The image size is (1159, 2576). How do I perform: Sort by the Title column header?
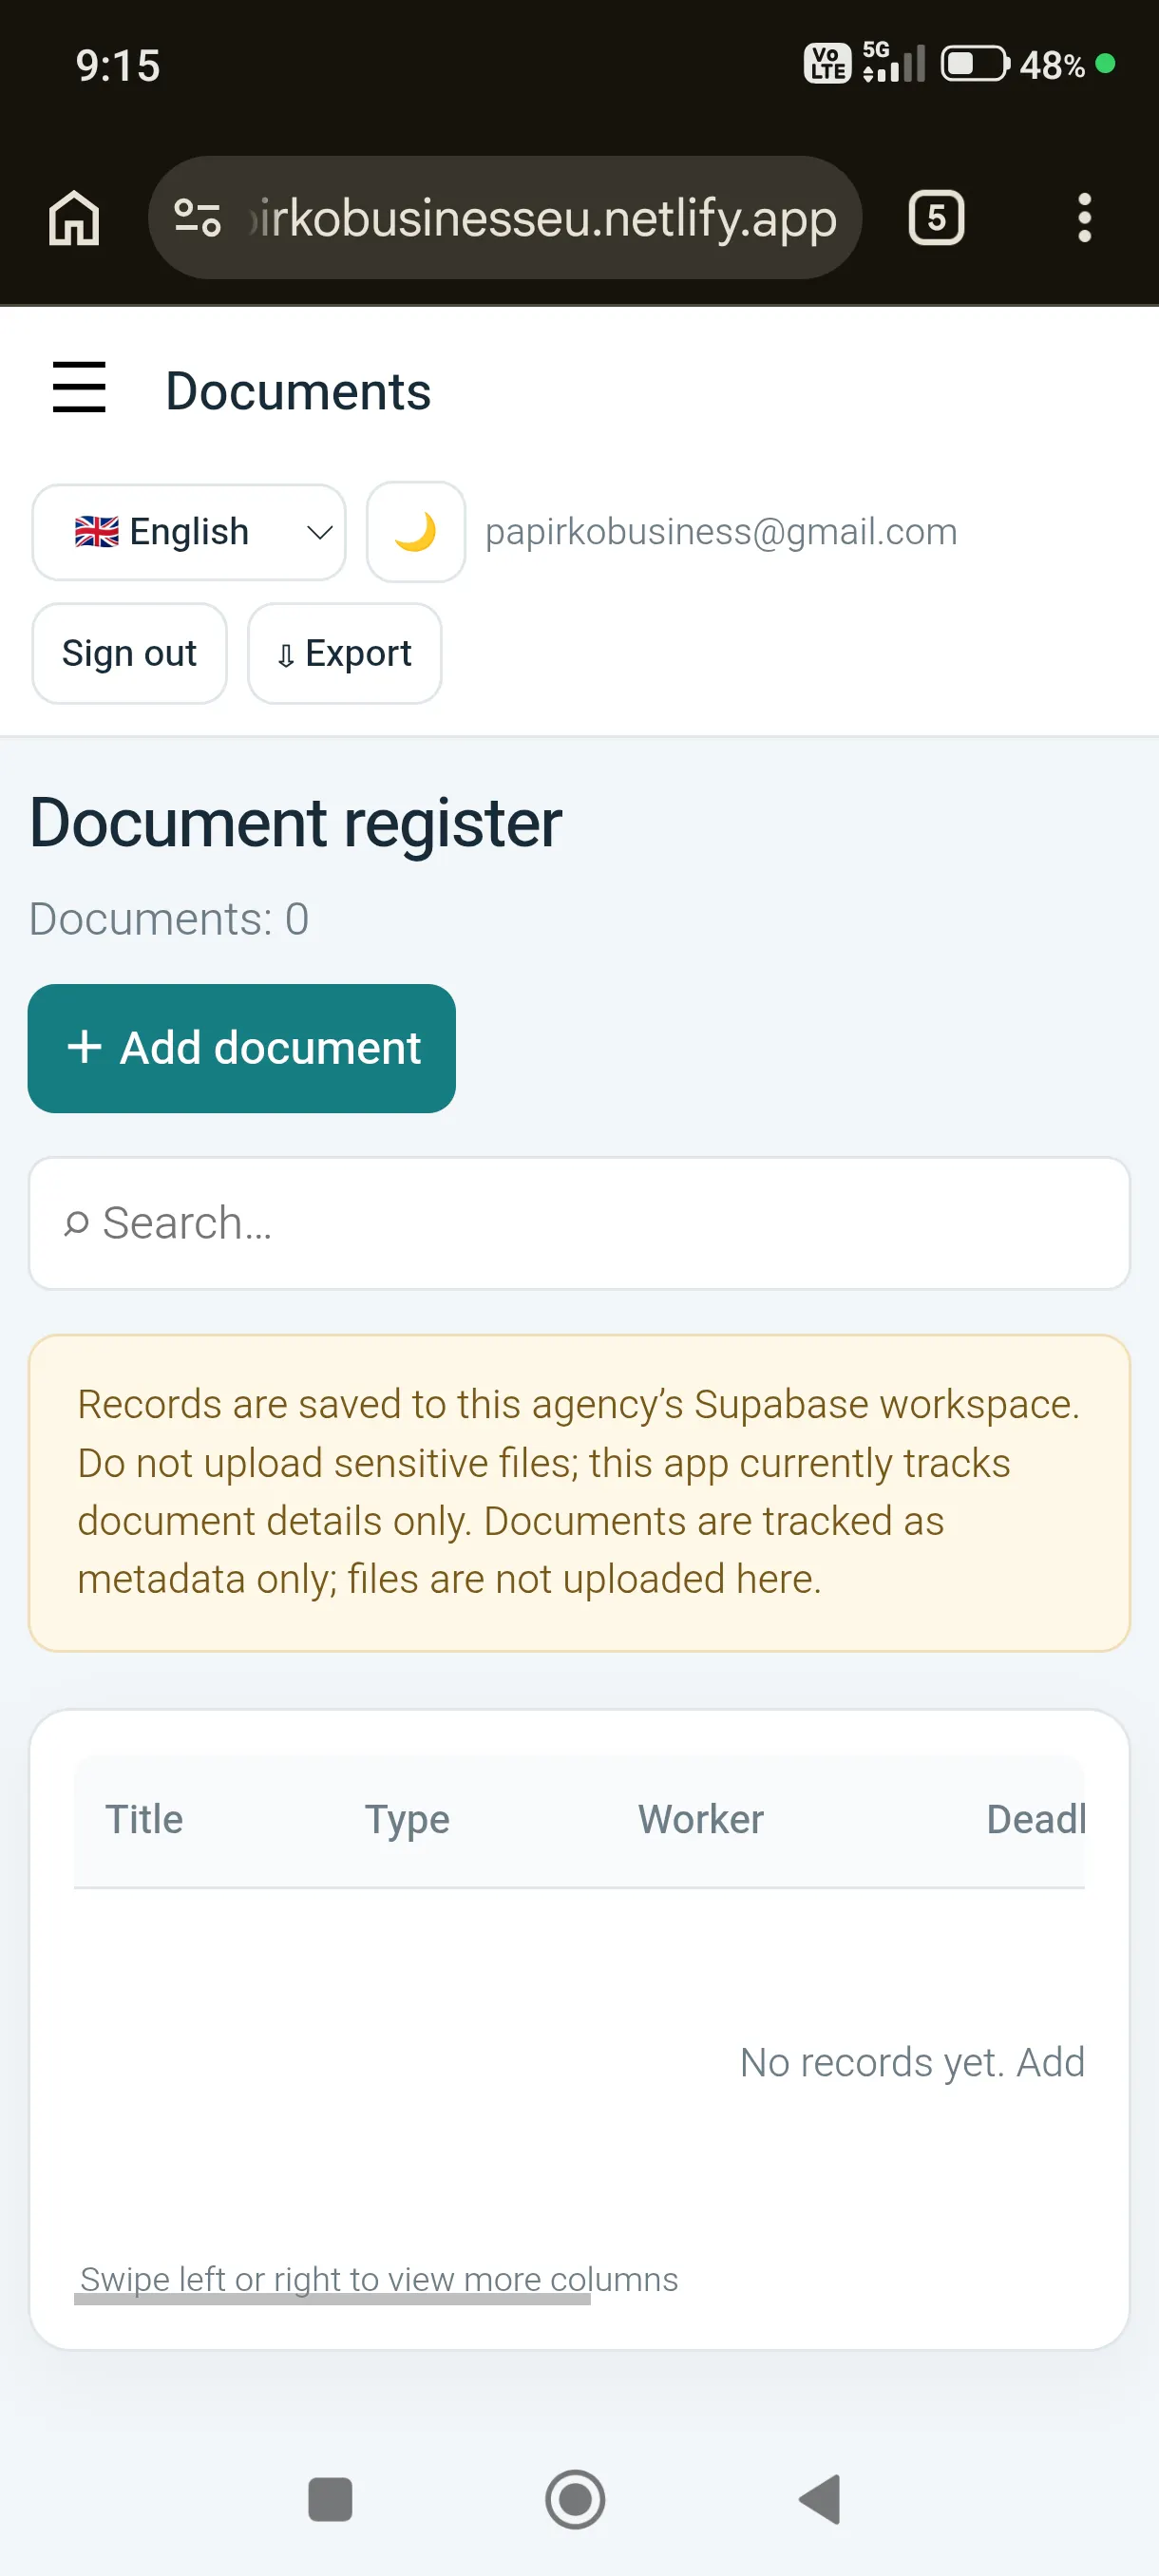coord(144,1819)
